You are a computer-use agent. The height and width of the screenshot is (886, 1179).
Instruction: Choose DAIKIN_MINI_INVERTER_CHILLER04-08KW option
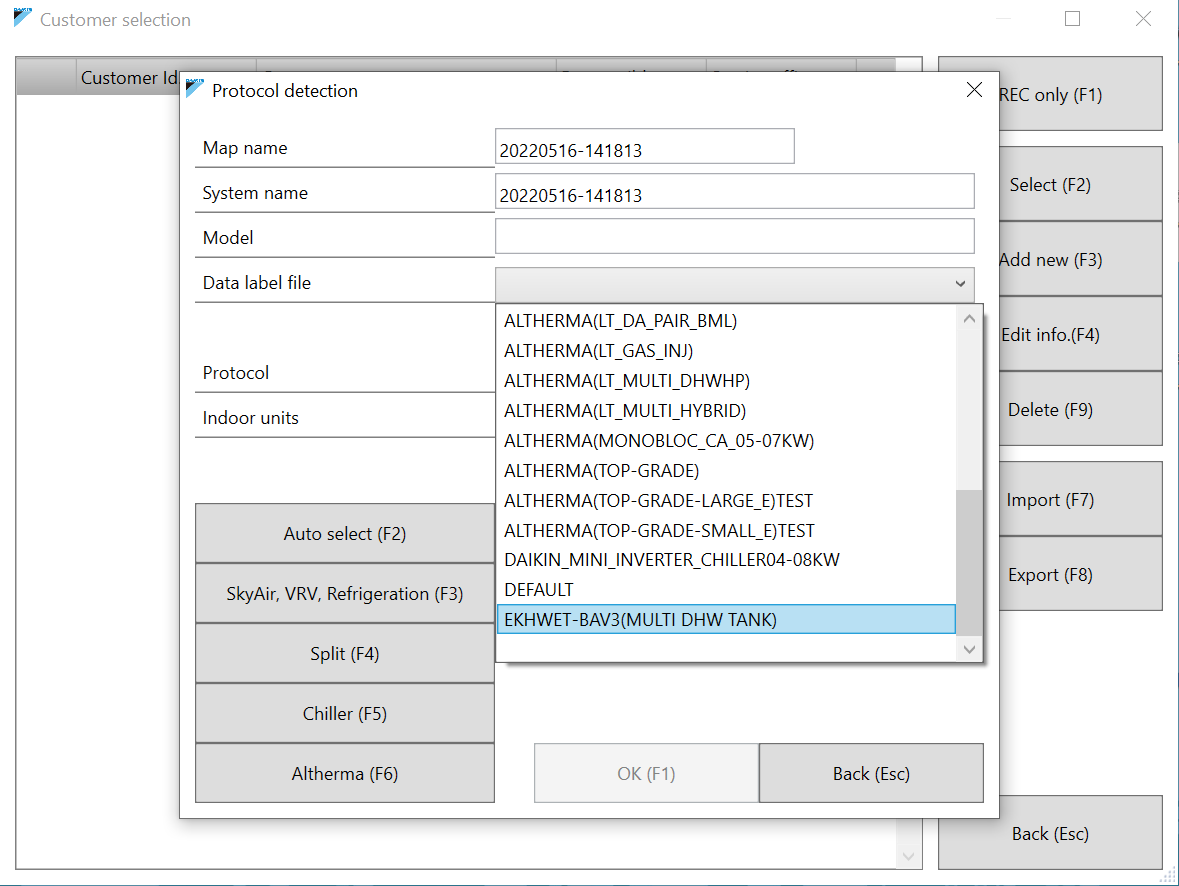[x=726, y=560]
